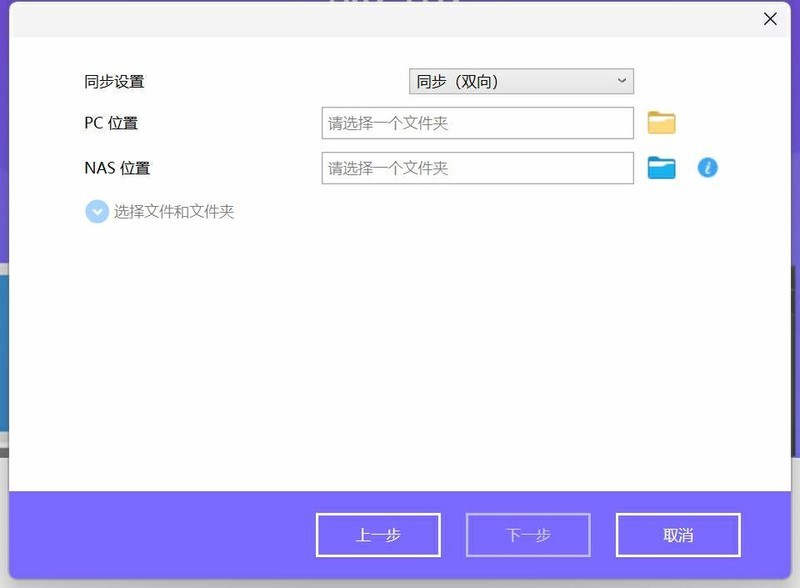The image size is (800, 588).
Task: Focus the NAS 位置 path field
Action: pos(477,167)
